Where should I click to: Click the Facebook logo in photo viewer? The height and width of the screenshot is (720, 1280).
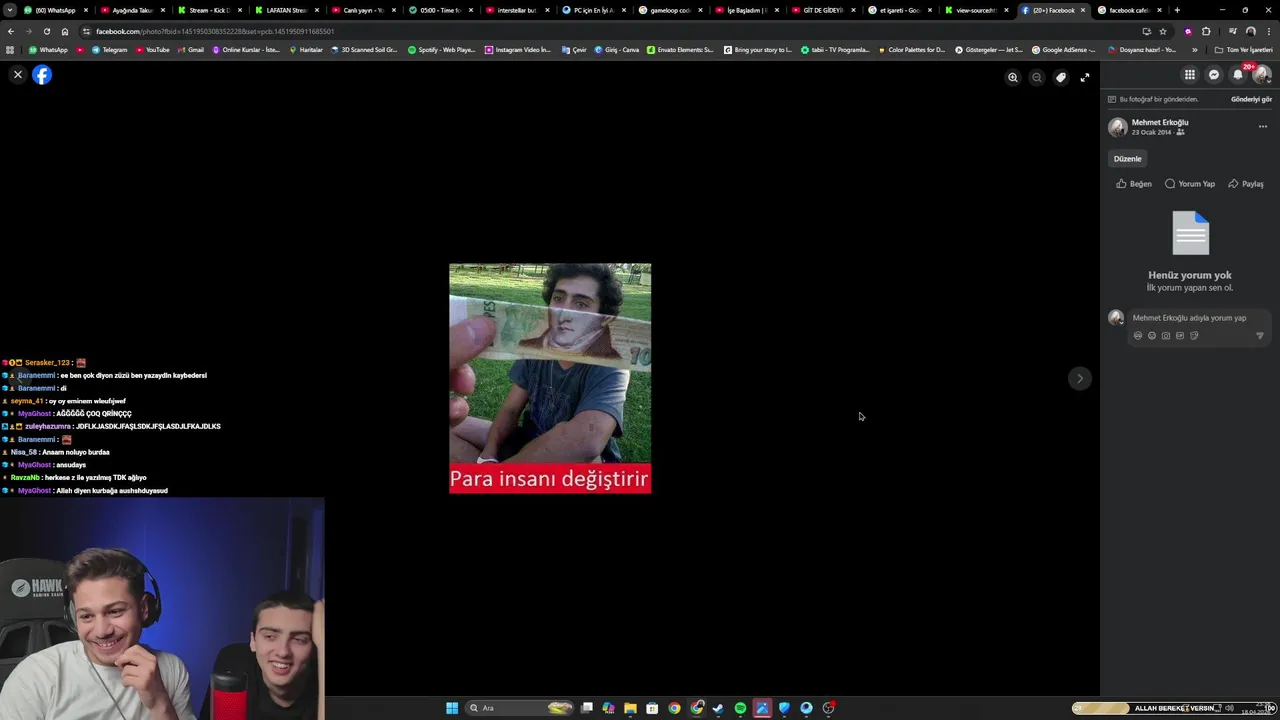42,75
